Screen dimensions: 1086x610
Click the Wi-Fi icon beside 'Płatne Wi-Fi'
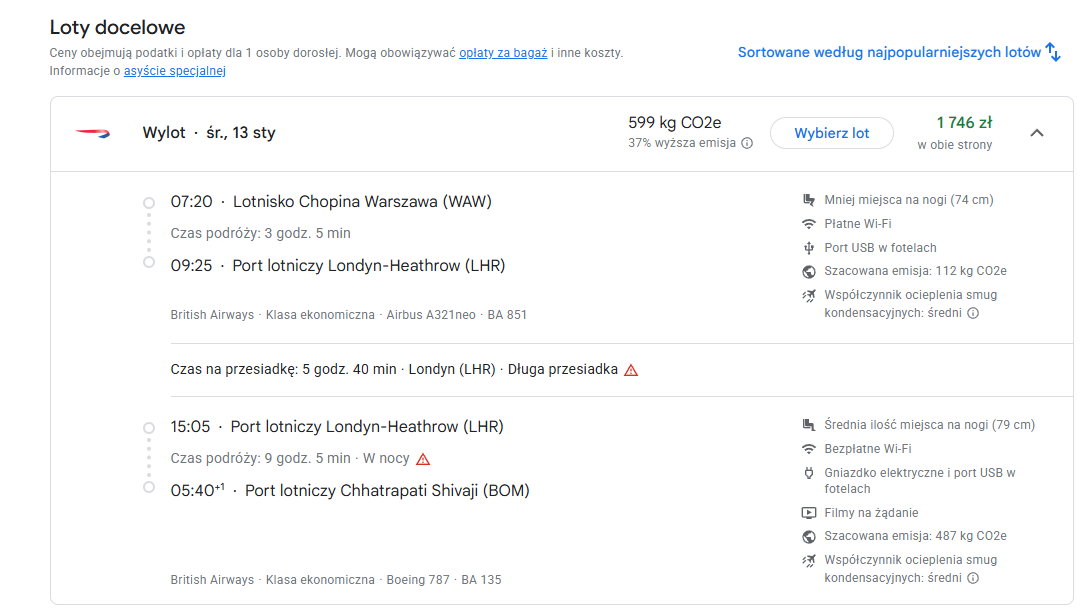(808, 224)
